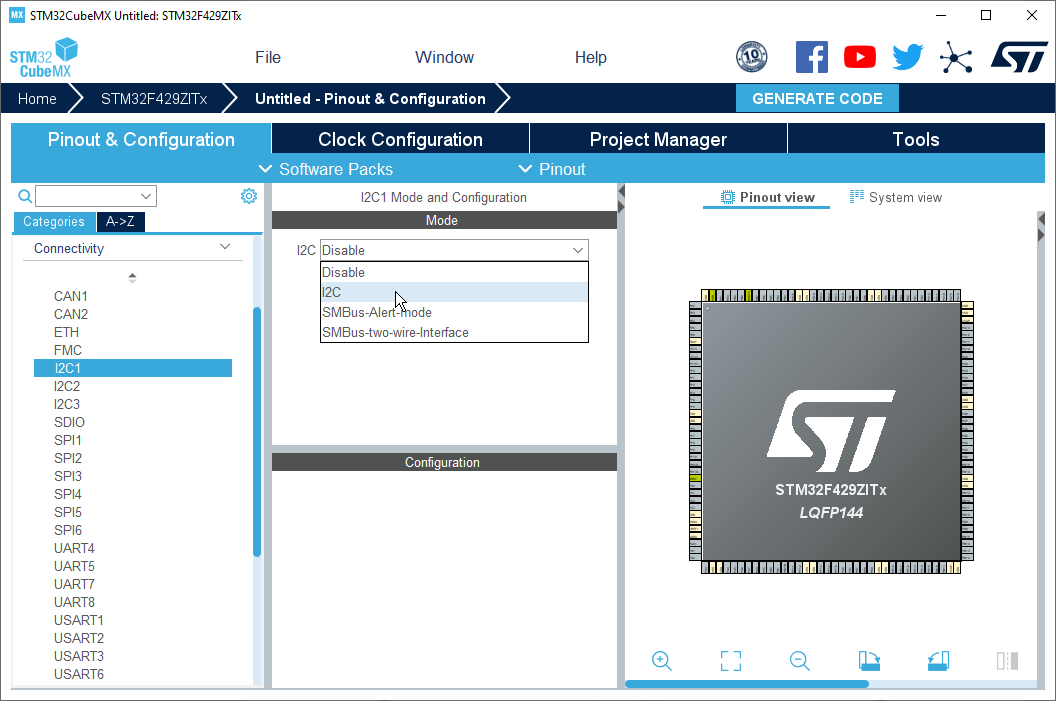Select I2C3 peripheral
This screenshot has height=701, width=1056.
click(67, 405)
